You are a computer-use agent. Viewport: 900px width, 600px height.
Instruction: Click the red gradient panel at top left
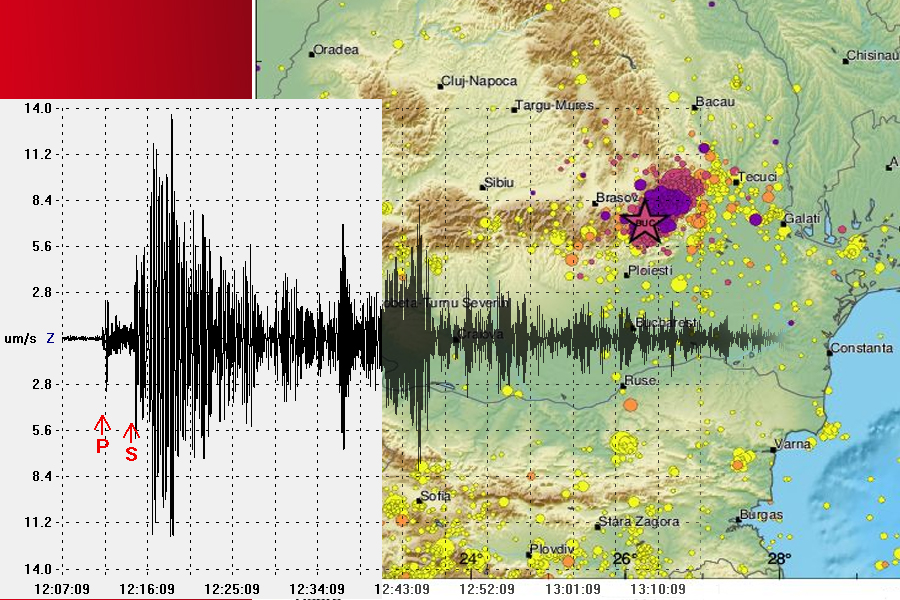[125, 47]
